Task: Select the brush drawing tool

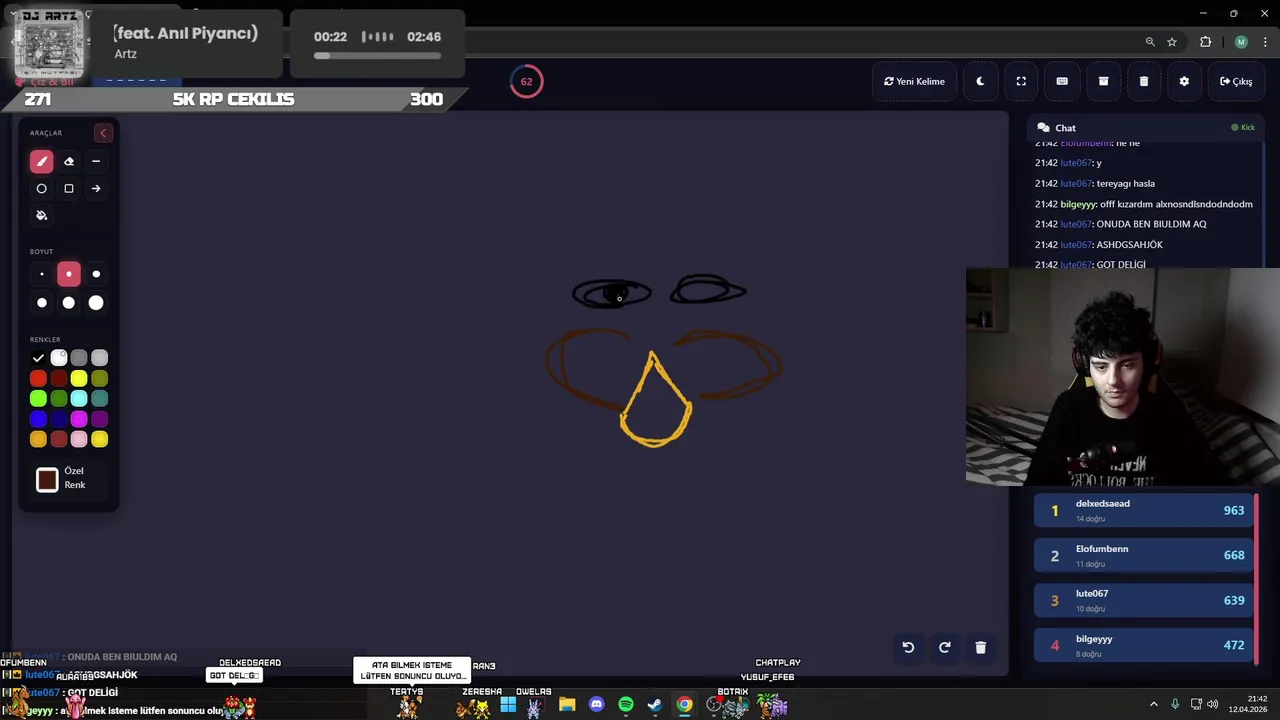Action: pyautogui.click(x=41, y=161)
